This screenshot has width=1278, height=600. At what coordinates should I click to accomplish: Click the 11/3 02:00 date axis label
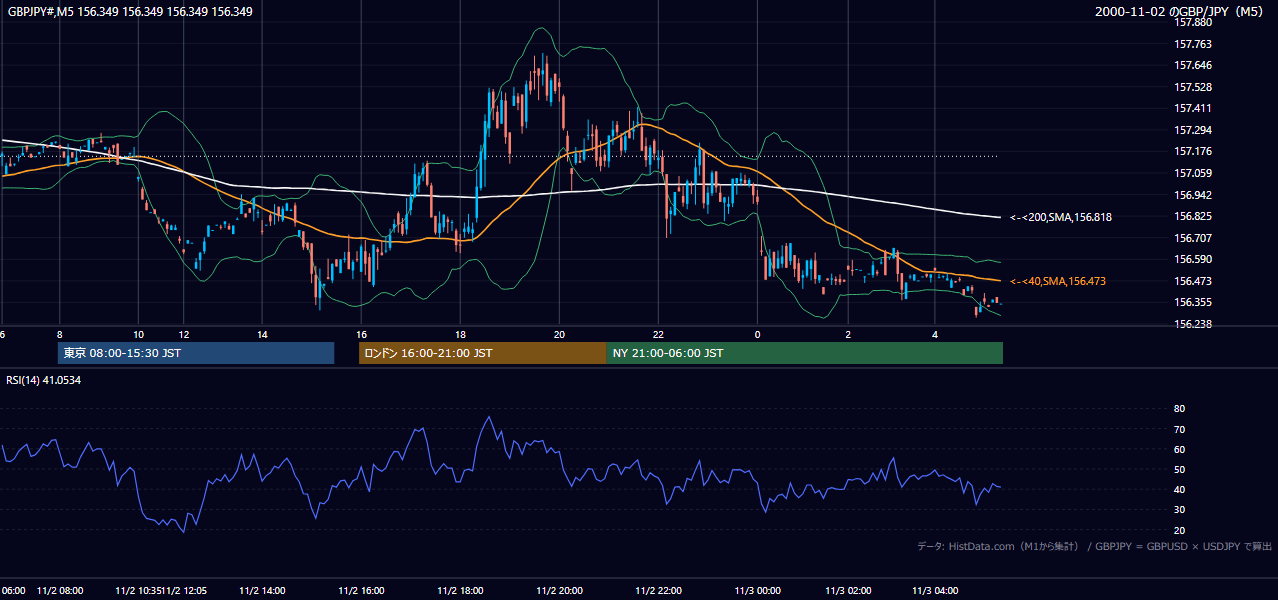point(849,591)
